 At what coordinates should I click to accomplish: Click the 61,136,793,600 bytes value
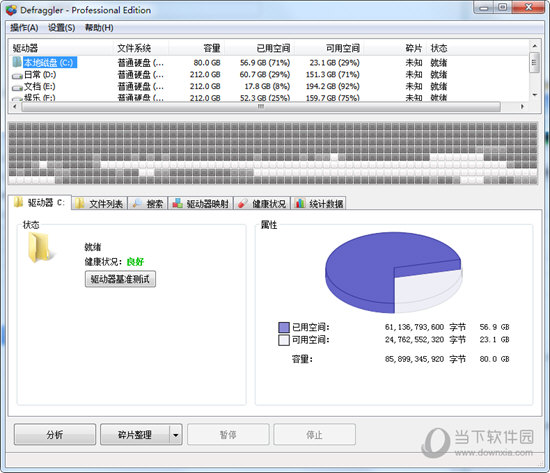tap(414, 327)
